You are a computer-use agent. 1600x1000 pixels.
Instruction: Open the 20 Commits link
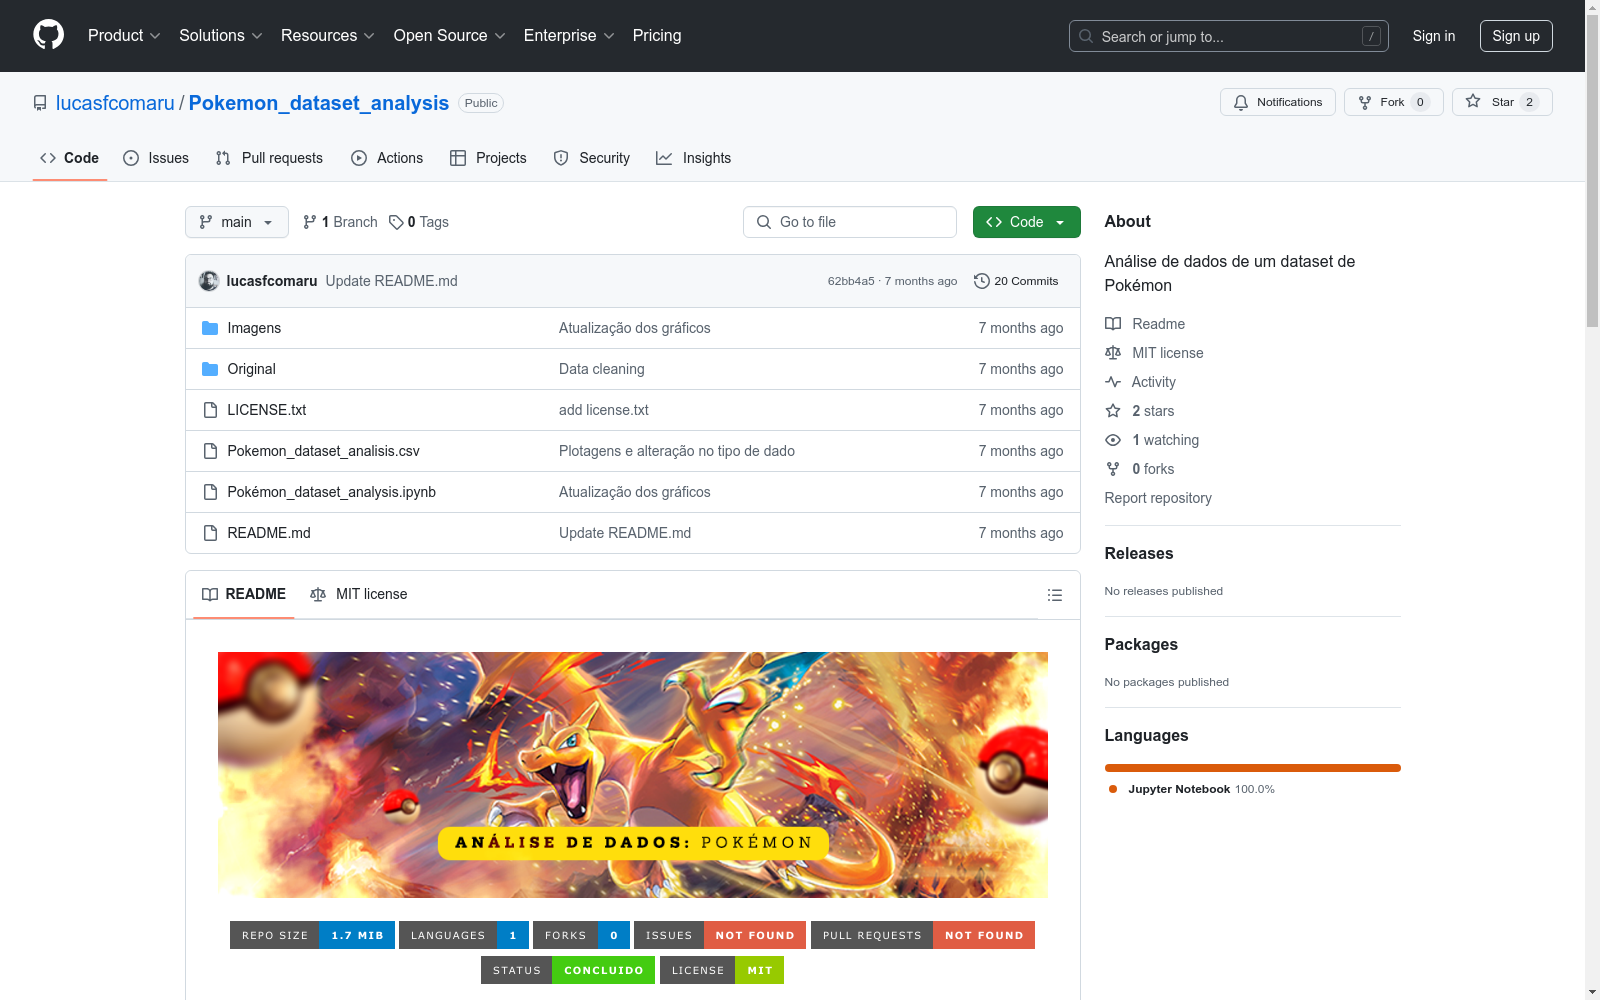click(1016, 281)
